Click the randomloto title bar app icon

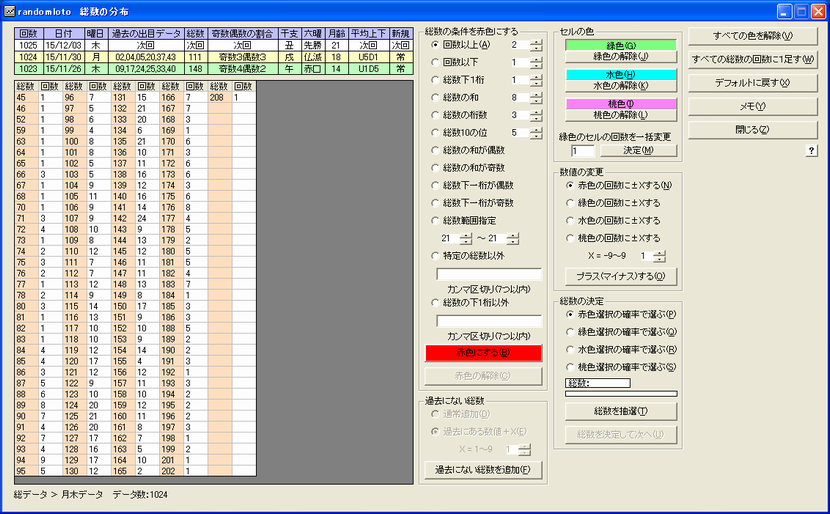click(x=10, y=12)
